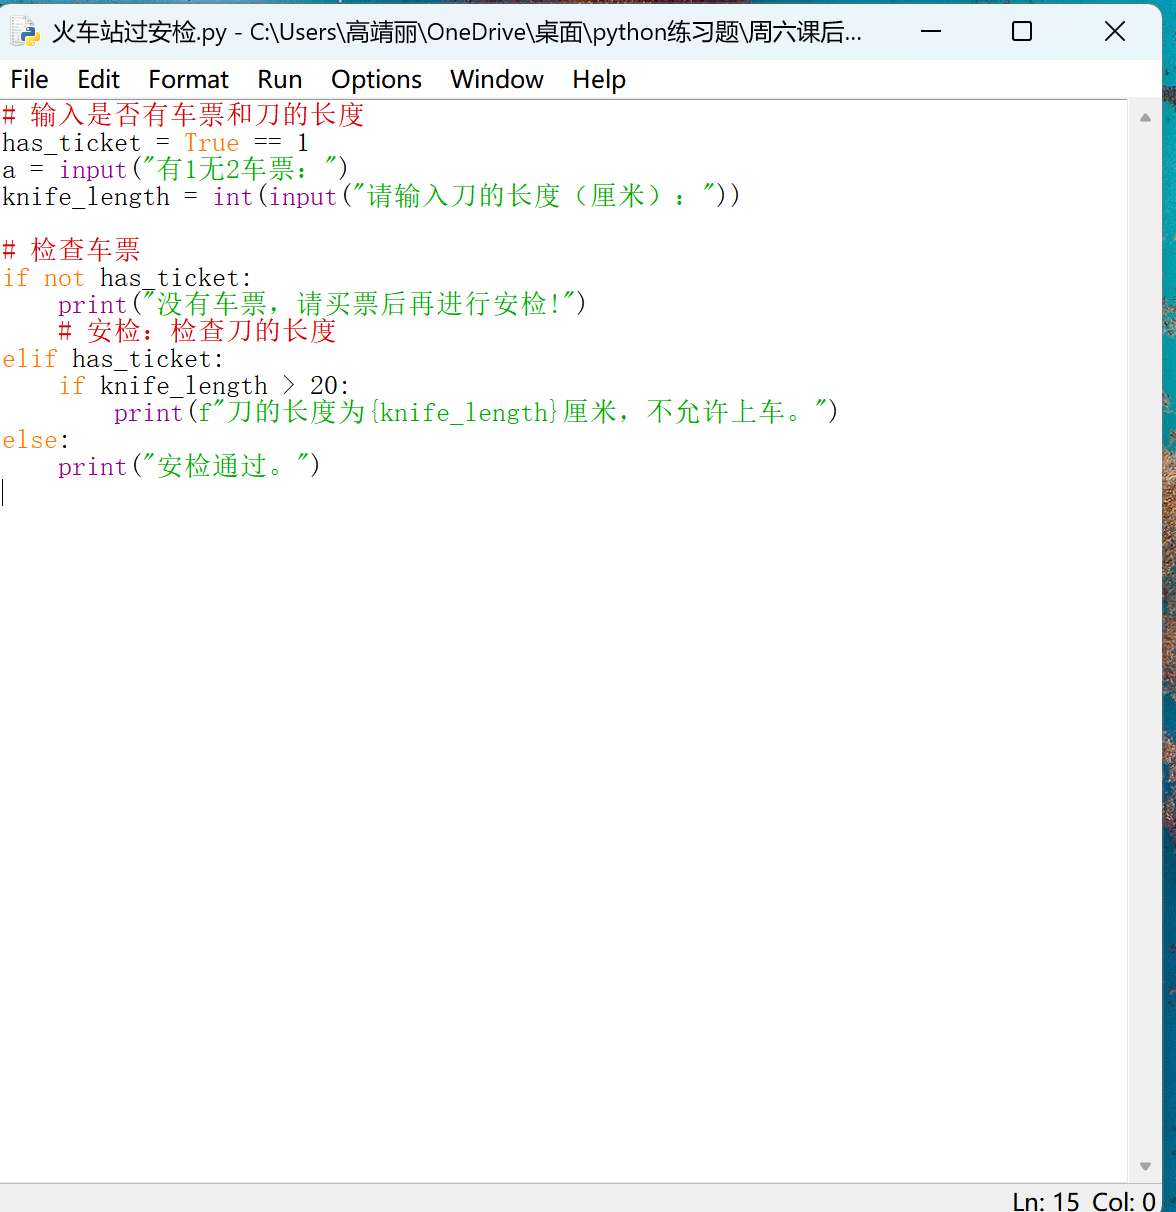
Task: Open the Options menu
Action: 376,79
